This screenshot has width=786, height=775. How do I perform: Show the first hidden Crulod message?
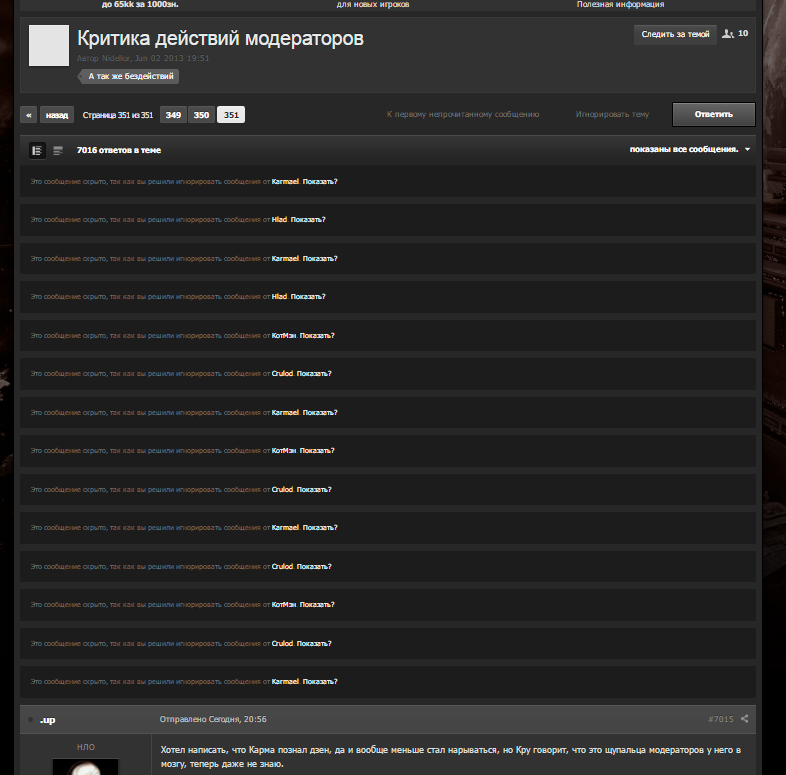pyautogui.click(x=314, y=373)
